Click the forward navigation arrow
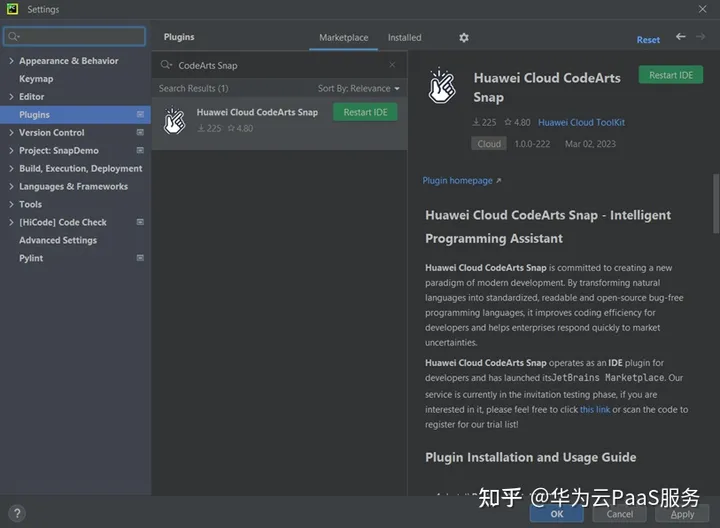Viewport: 720px width, 528px height. point(700,37)
